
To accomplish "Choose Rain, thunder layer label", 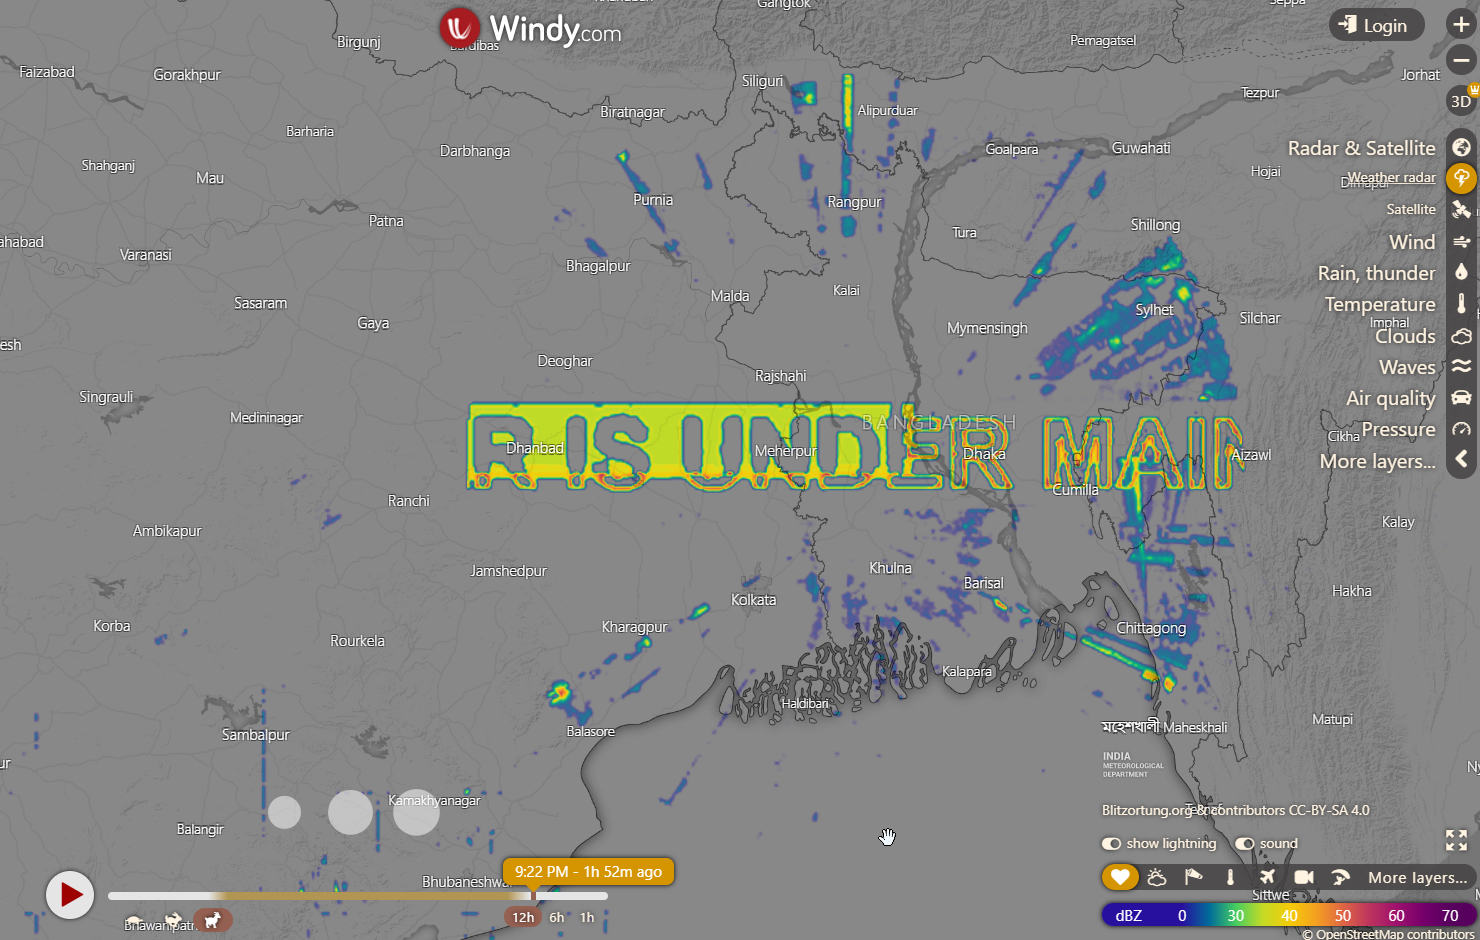I will 1377,273.
